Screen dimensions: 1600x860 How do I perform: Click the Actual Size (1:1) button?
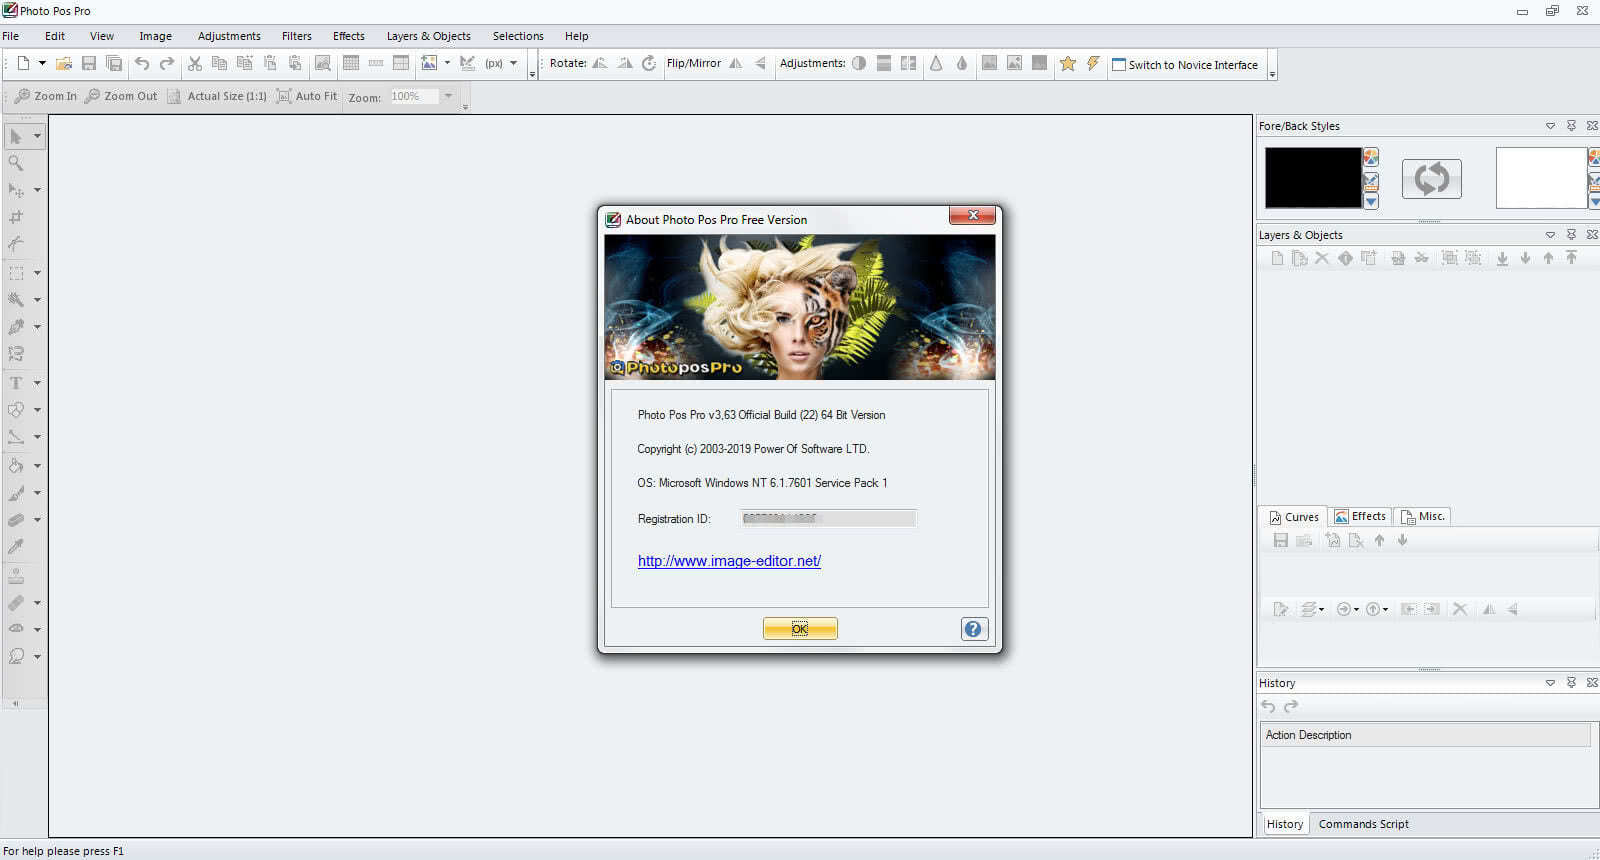pyautogui.click(x=217, y=96)
